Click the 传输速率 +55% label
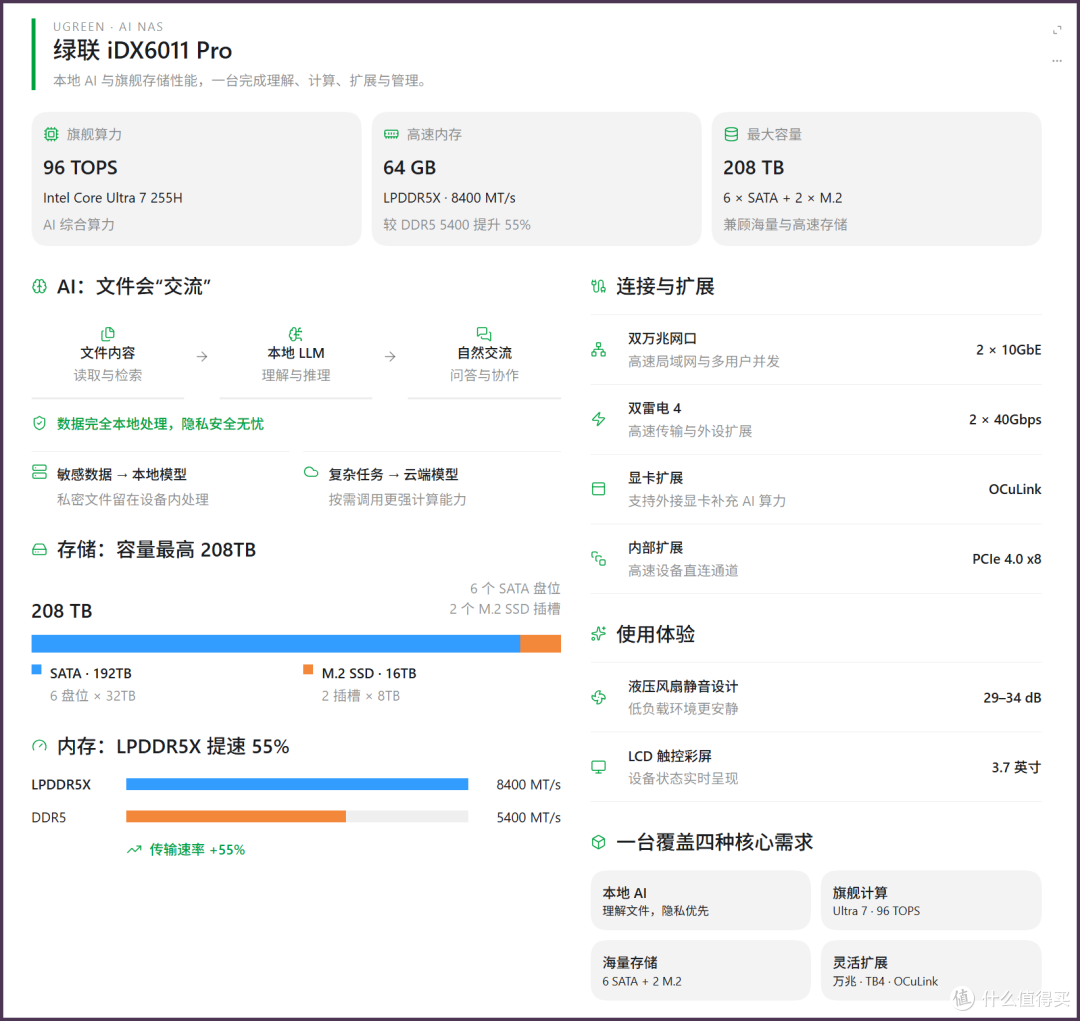This screenshot has height=1021, width=1080. 197,849
